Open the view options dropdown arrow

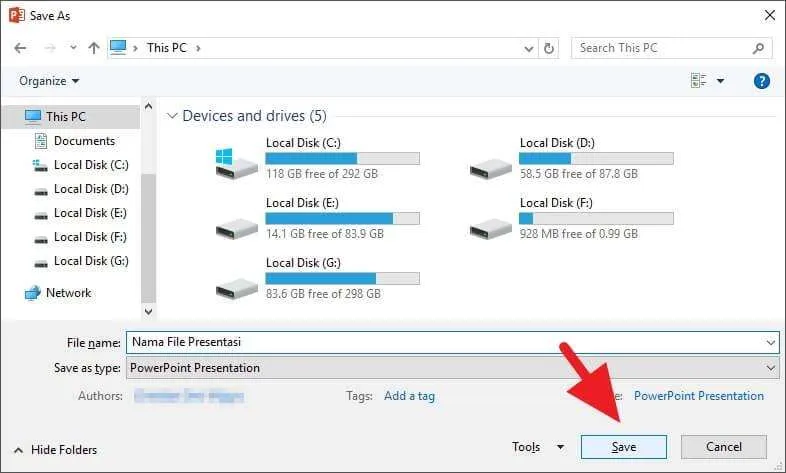pyautogui.click(x=720, y=81)
